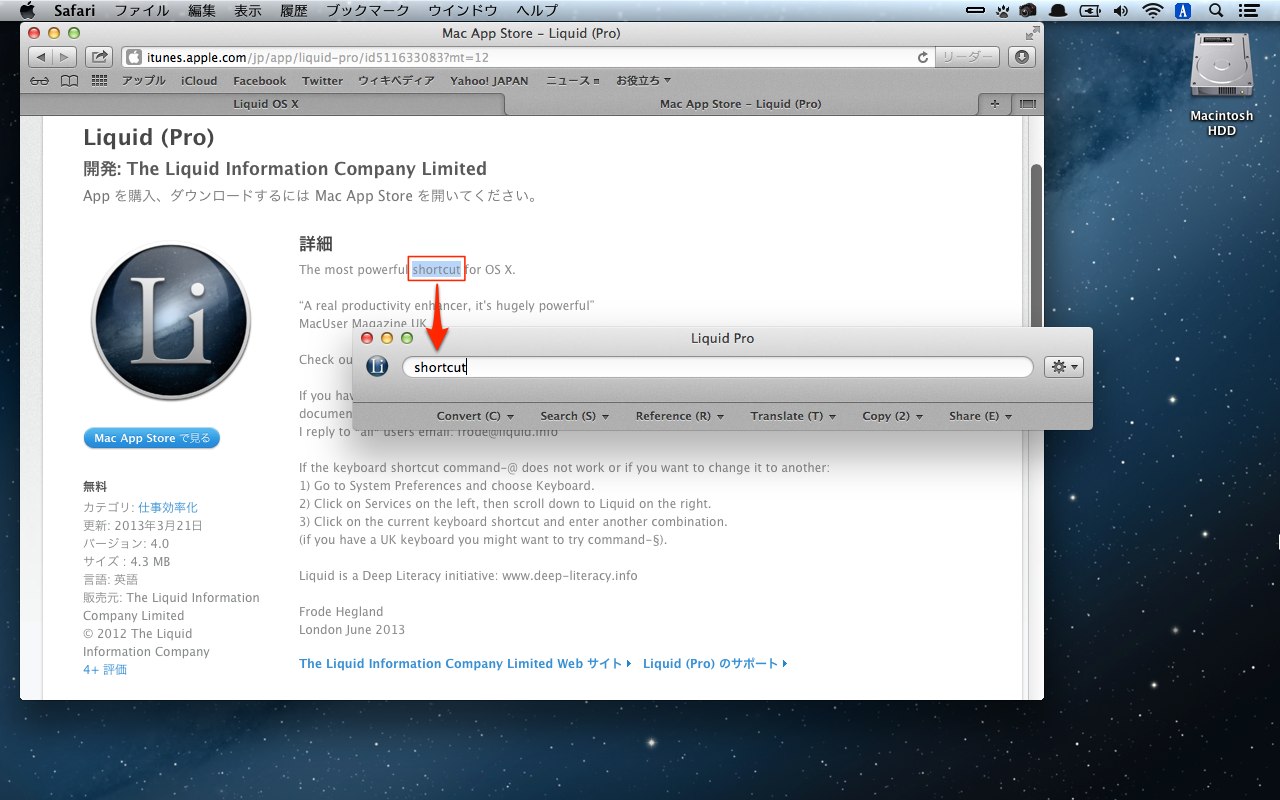Open the お役立ち bookmarks folder
The image size is (1280, 800).
click(x=643, y=80)
